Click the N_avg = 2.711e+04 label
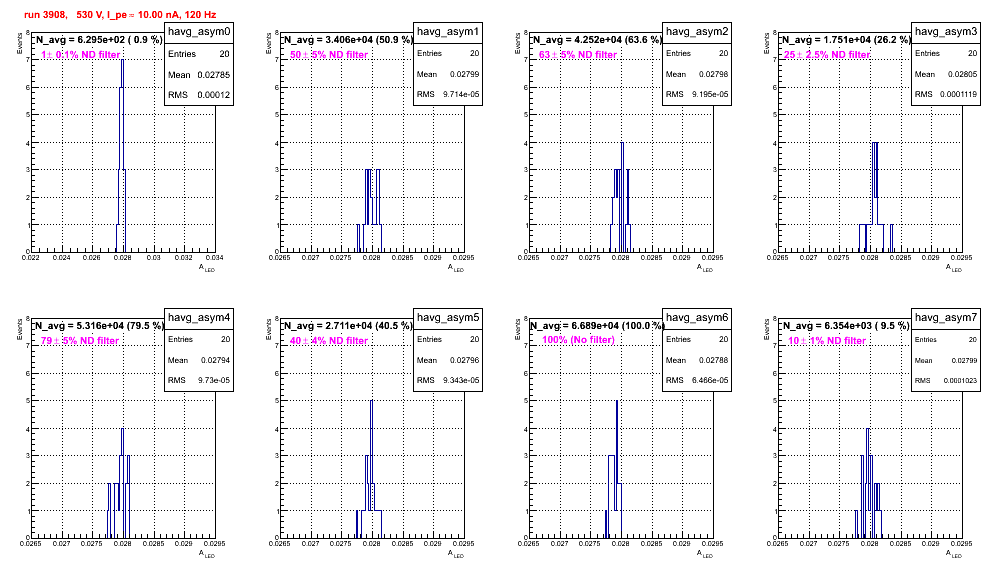996x572 pixels. click(x=348, y=325)
